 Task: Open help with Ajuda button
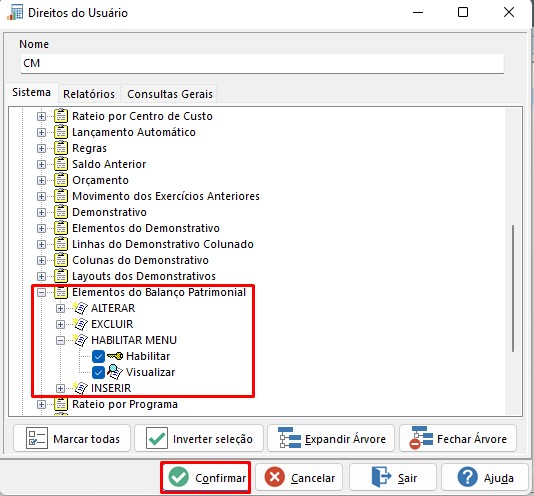(x=485, y=478)
